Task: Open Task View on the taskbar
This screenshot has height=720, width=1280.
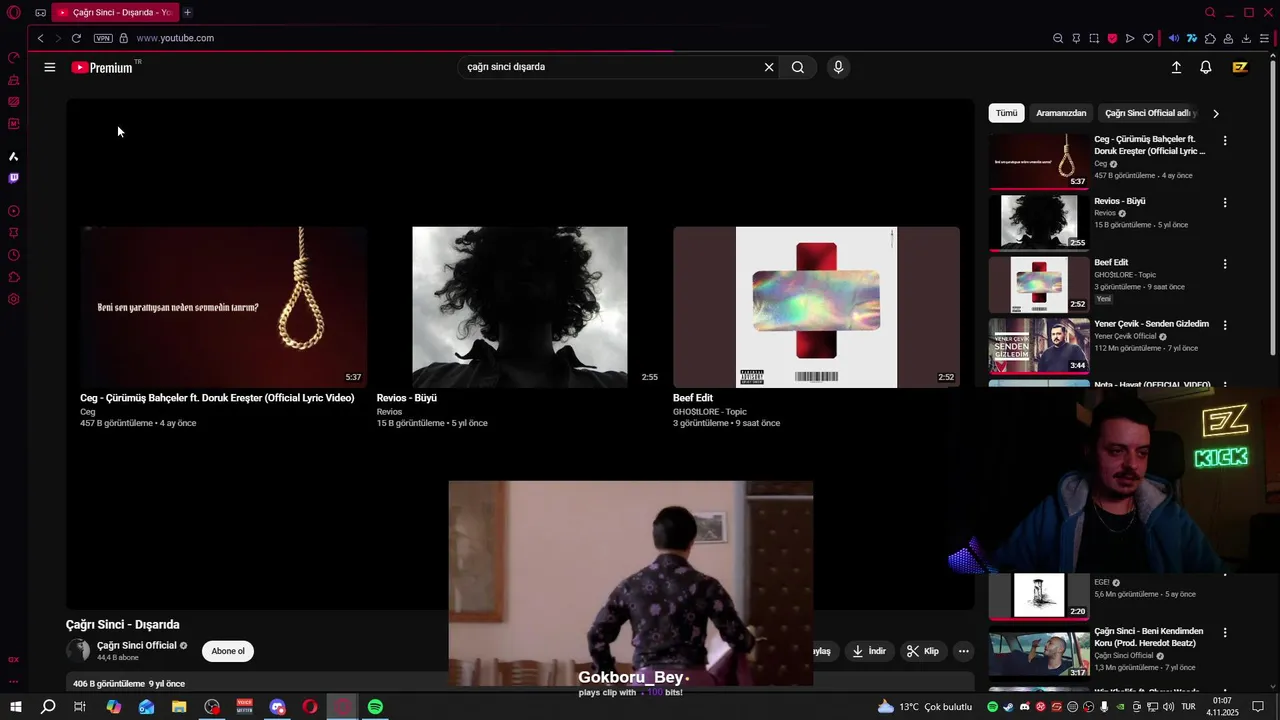Action: pos(80,707)
